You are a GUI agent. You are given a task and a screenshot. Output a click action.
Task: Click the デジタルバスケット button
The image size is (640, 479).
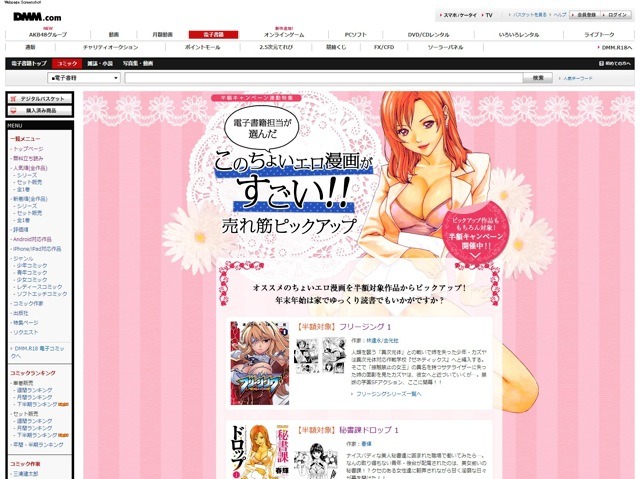click(40, 99)
